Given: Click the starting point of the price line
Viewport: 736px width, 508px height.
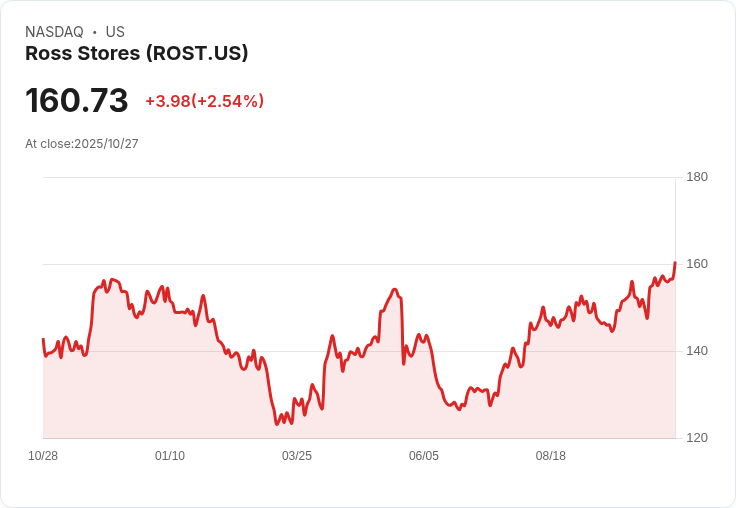Looking at the screenshot, I should [43, 340].
